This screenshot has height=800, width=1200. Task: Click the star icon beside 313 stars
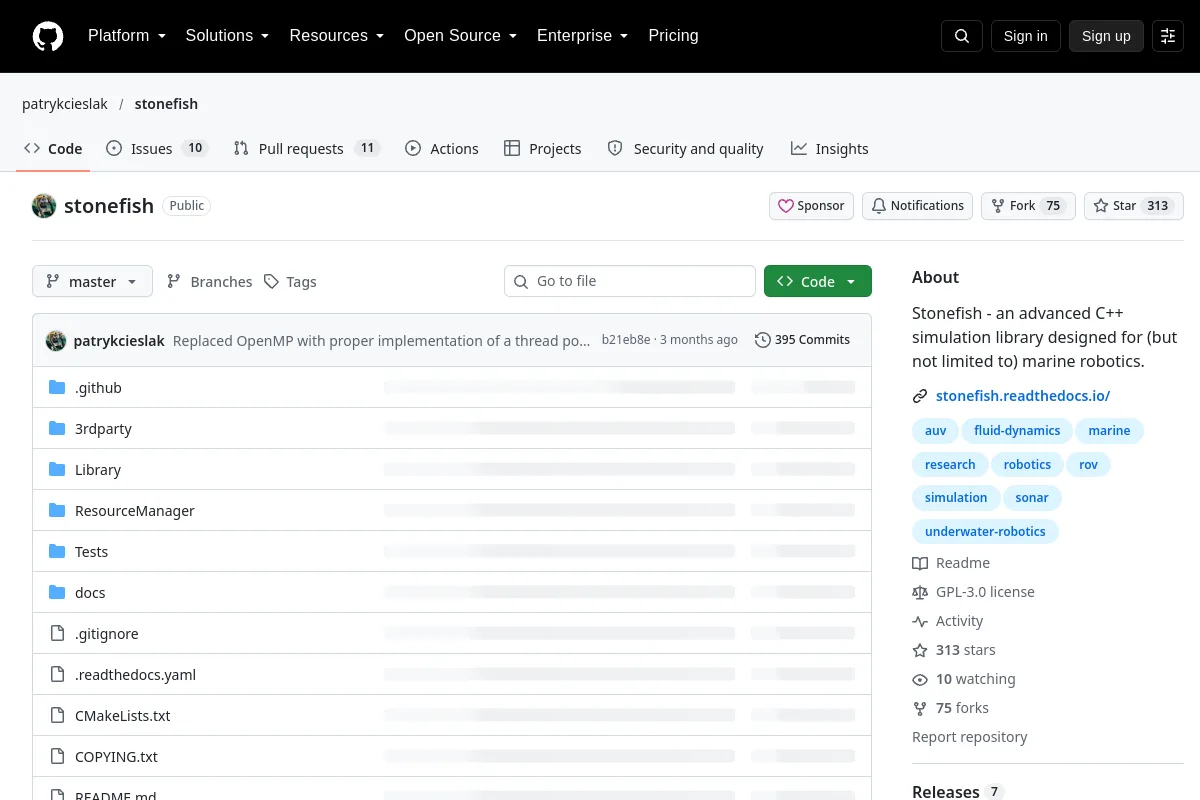[920, 650]
